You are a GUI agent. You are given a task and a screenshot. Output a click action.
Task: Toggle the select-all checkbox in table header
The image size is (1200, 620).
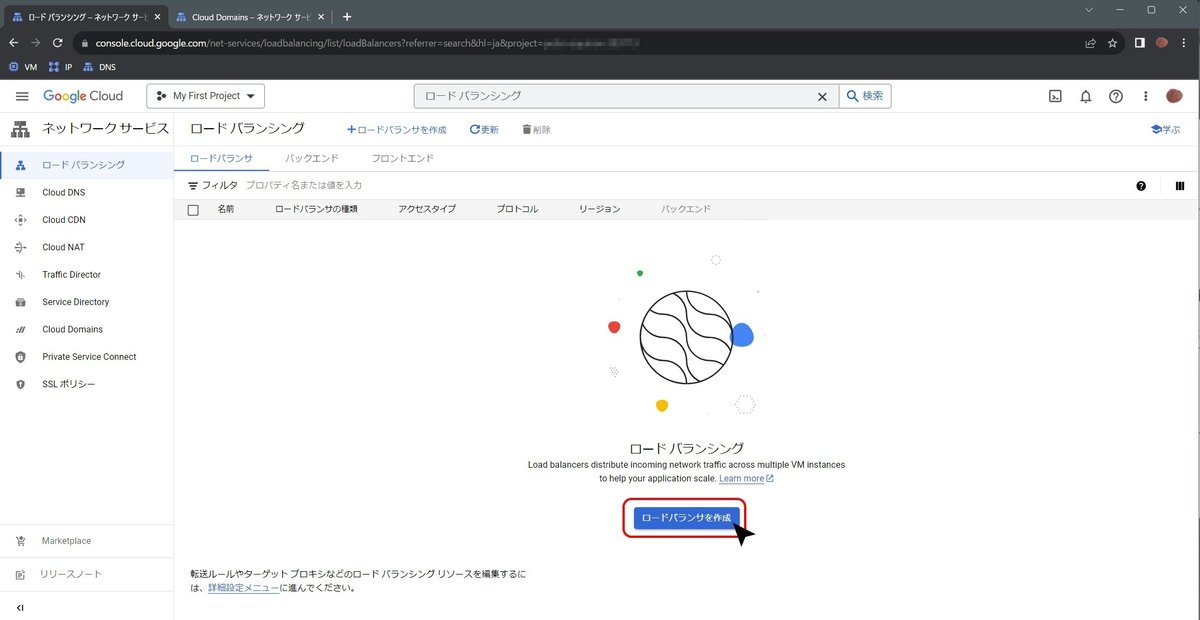tap(193, 210)
